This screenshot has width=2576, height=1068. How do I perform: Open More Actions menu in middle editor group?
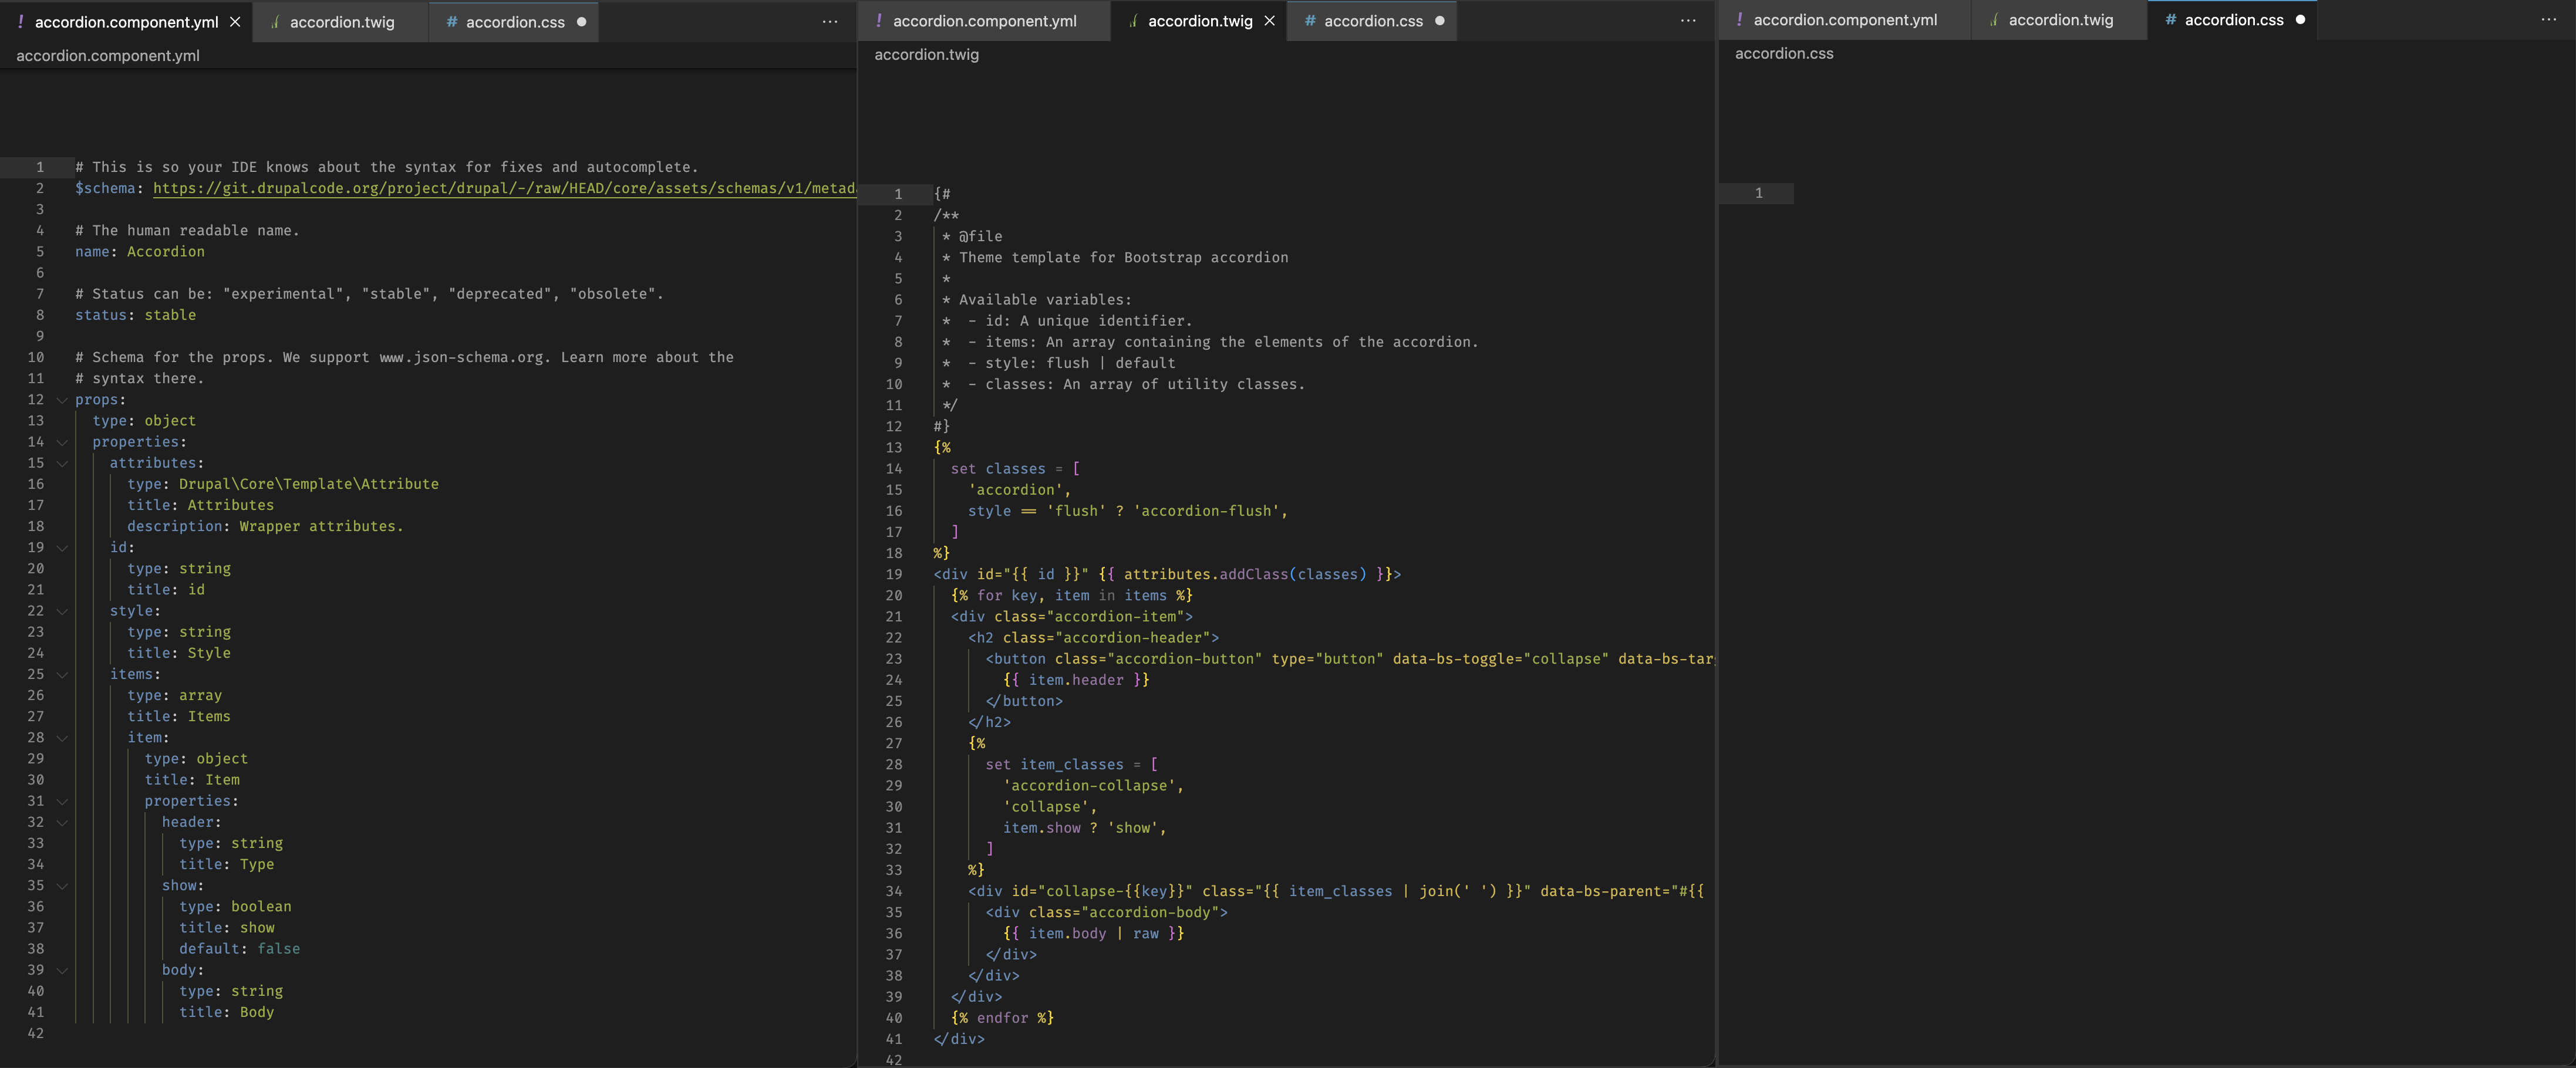(1688, 21)
